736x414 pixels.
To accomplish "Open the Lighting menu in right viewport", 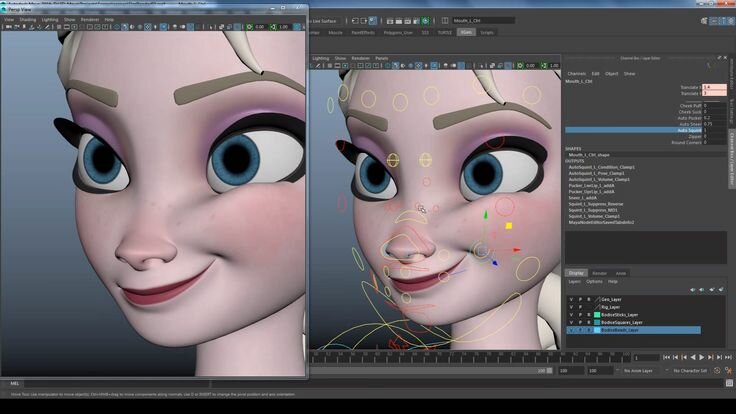I will (x=321, y=58).
